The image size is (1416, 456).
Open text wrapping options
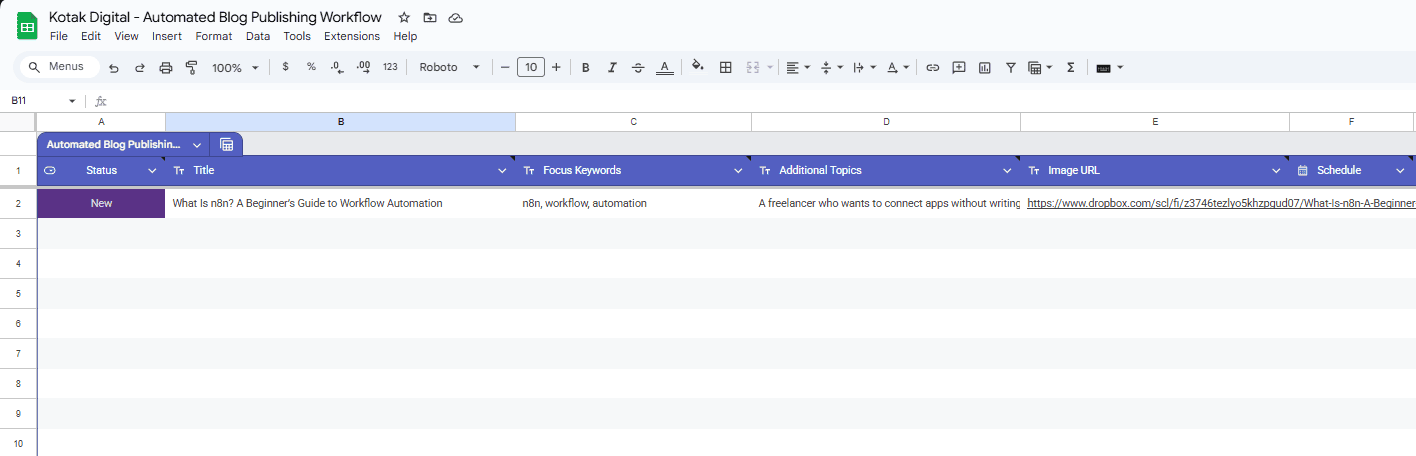(864, 67)
